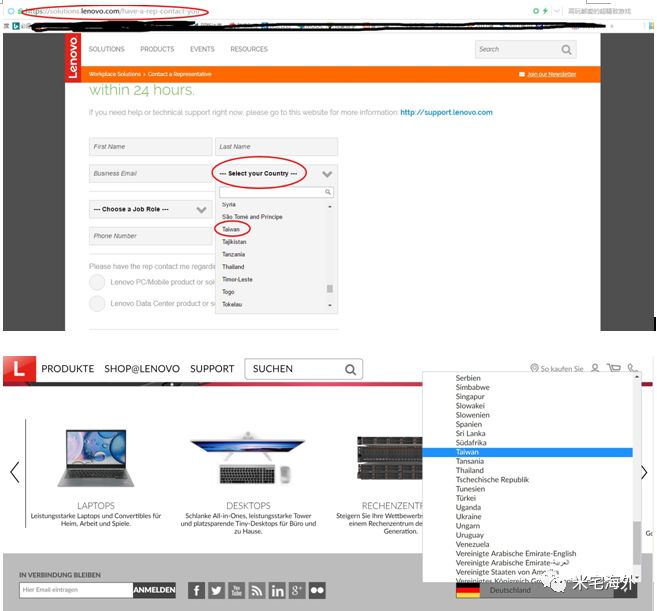Screen dimensions: 657x611
Task: Open the support.lenovo.com link
Action: point(446,112)
